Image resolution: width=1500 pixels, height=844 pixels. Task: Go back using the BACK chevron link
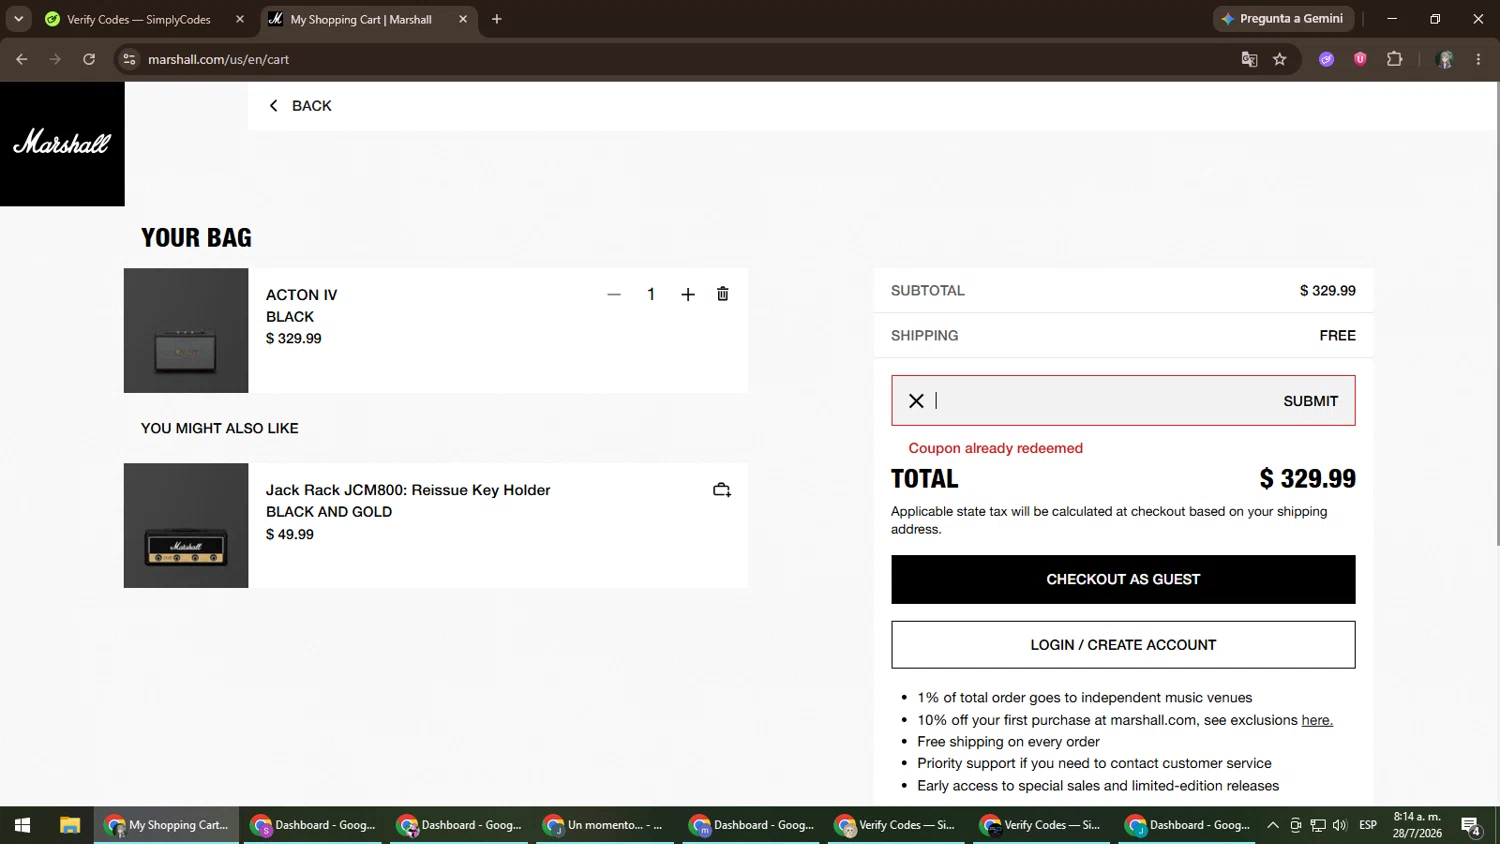pos(300,106)
